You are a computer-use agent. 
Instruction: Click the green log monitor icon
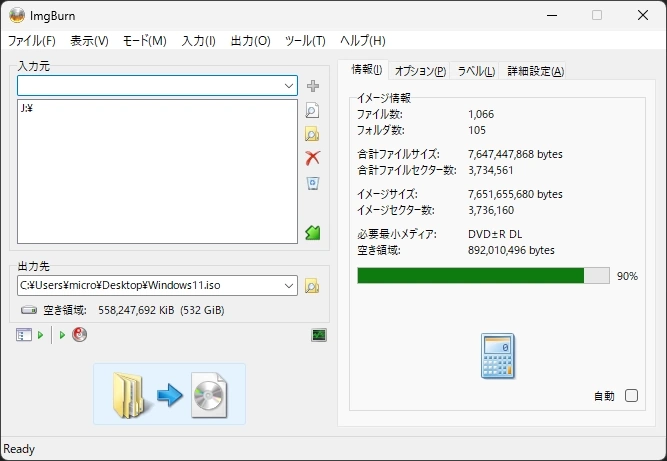tap(319, 335)
